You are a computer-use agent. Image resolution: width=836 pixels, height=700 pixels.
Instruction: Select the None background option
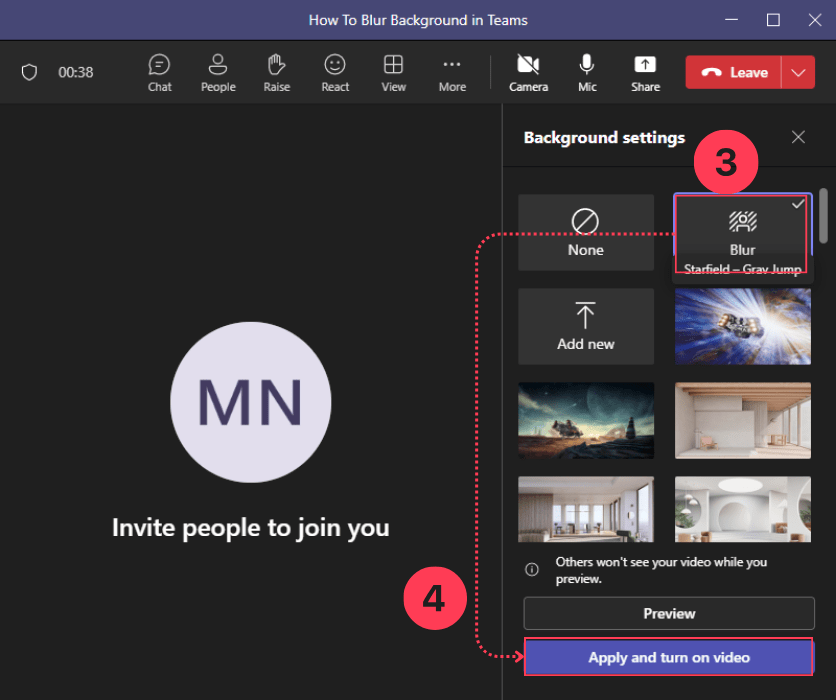coord(586,232)
